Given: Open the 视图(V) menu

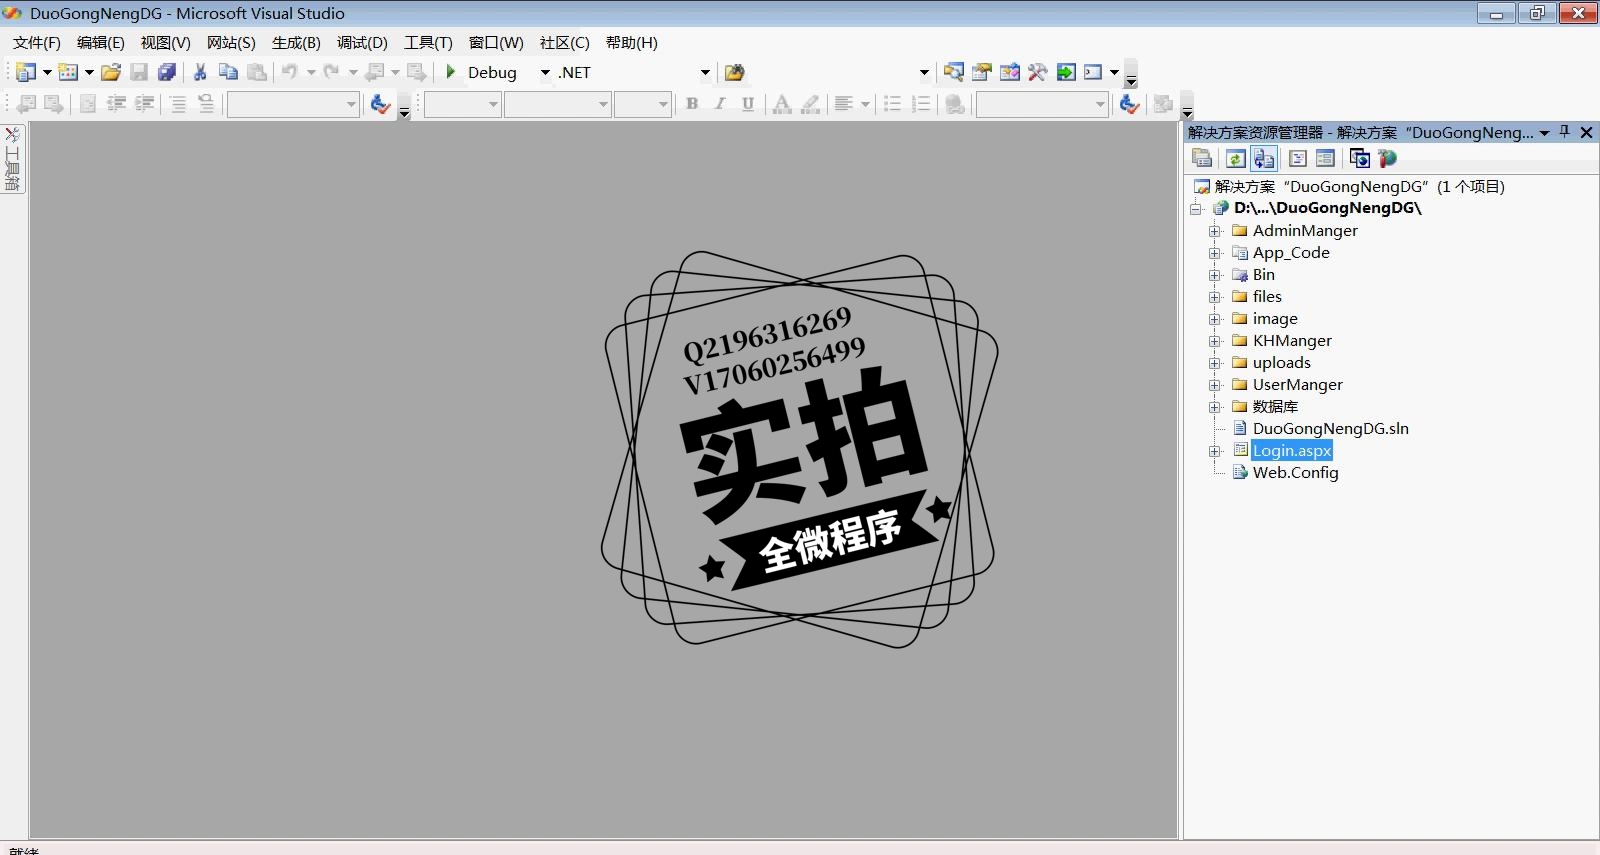Looking at the screenshot, I should coord(166,42).
